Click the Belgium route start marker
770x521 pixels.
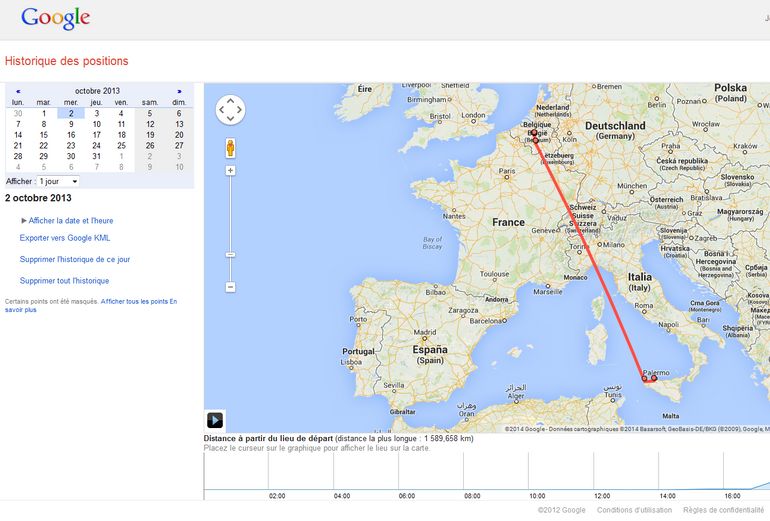[x=534, y=132]
